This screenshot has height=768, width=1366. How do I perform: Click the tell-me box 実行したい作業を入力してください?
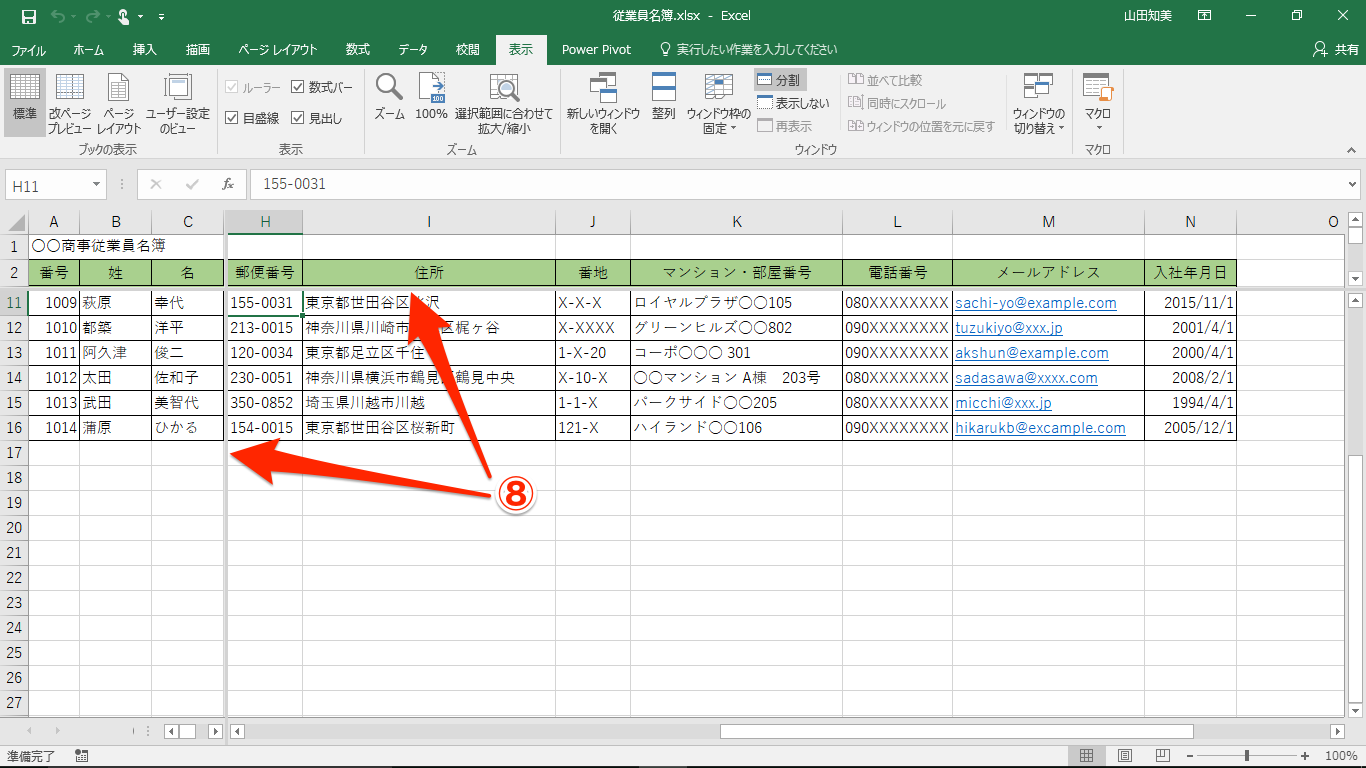point(747,49)
